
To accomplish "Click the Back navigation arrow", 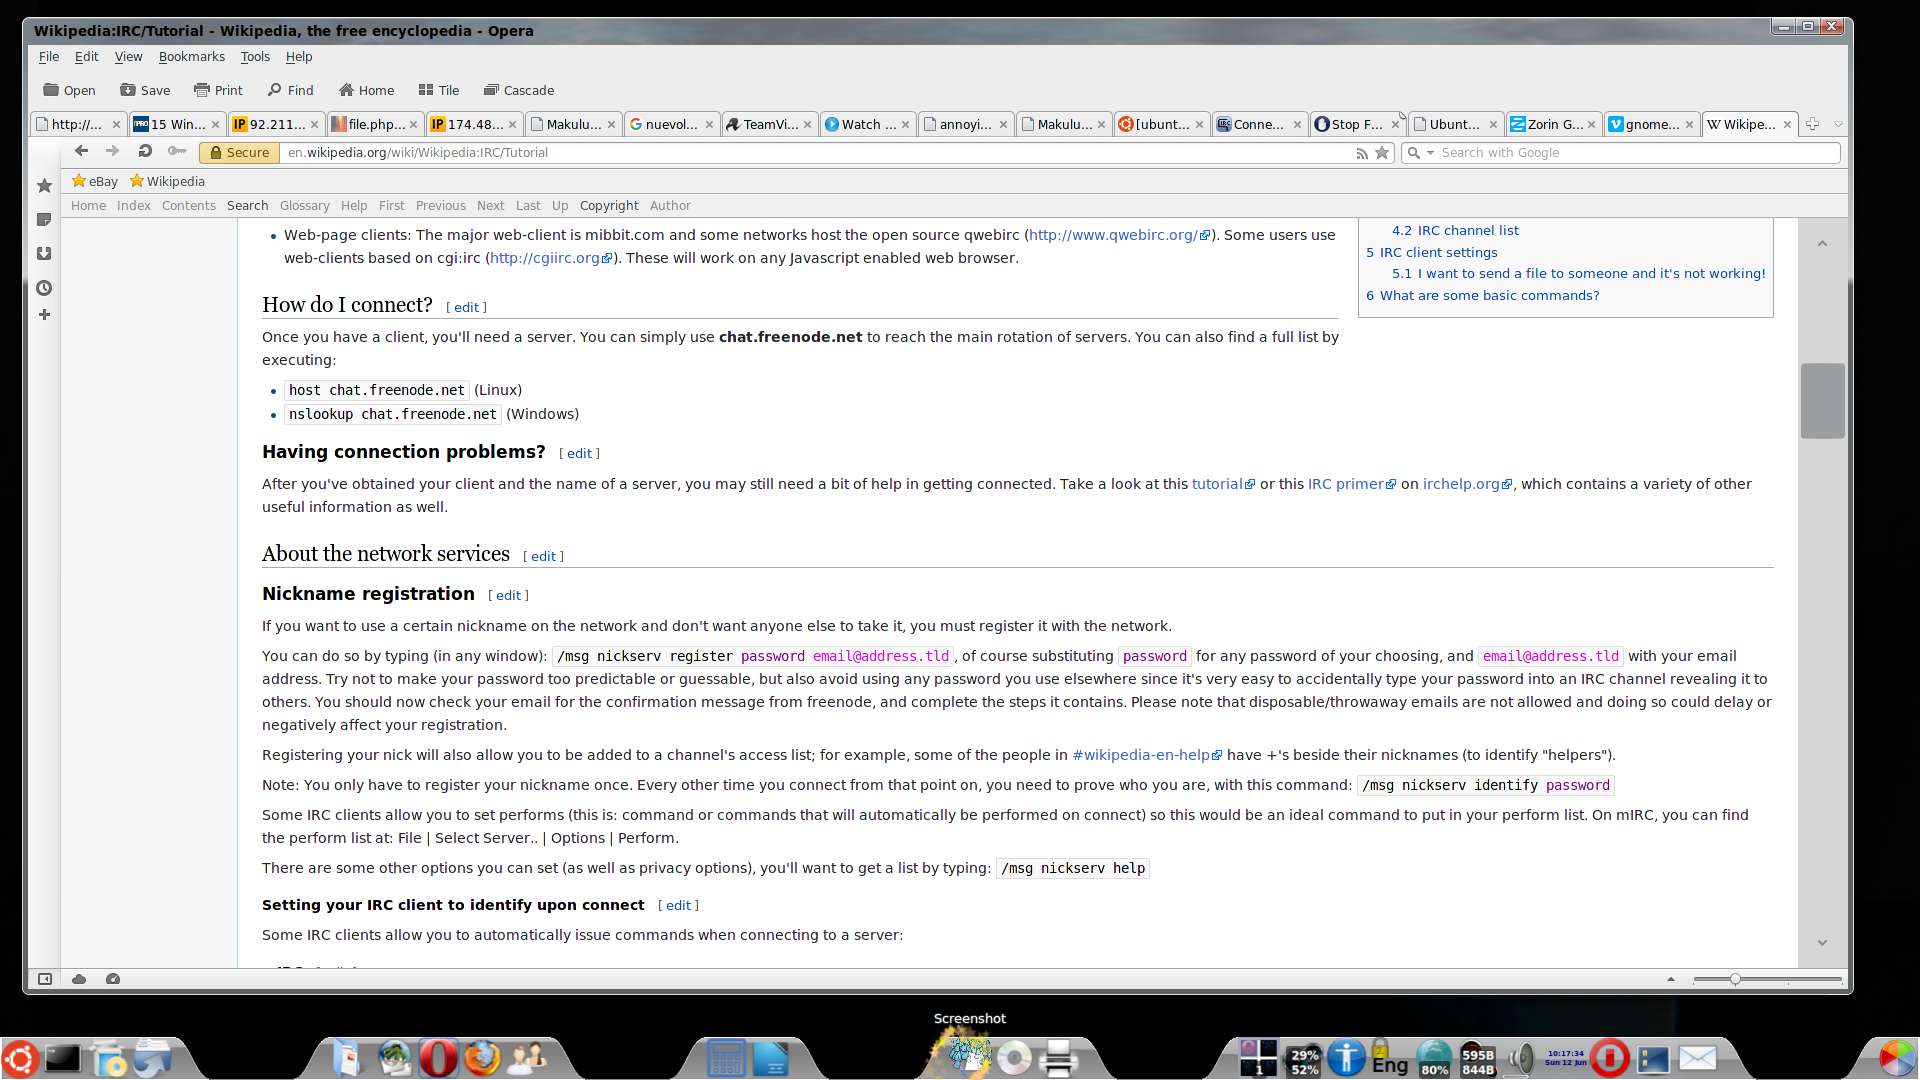I will [82, 152].
